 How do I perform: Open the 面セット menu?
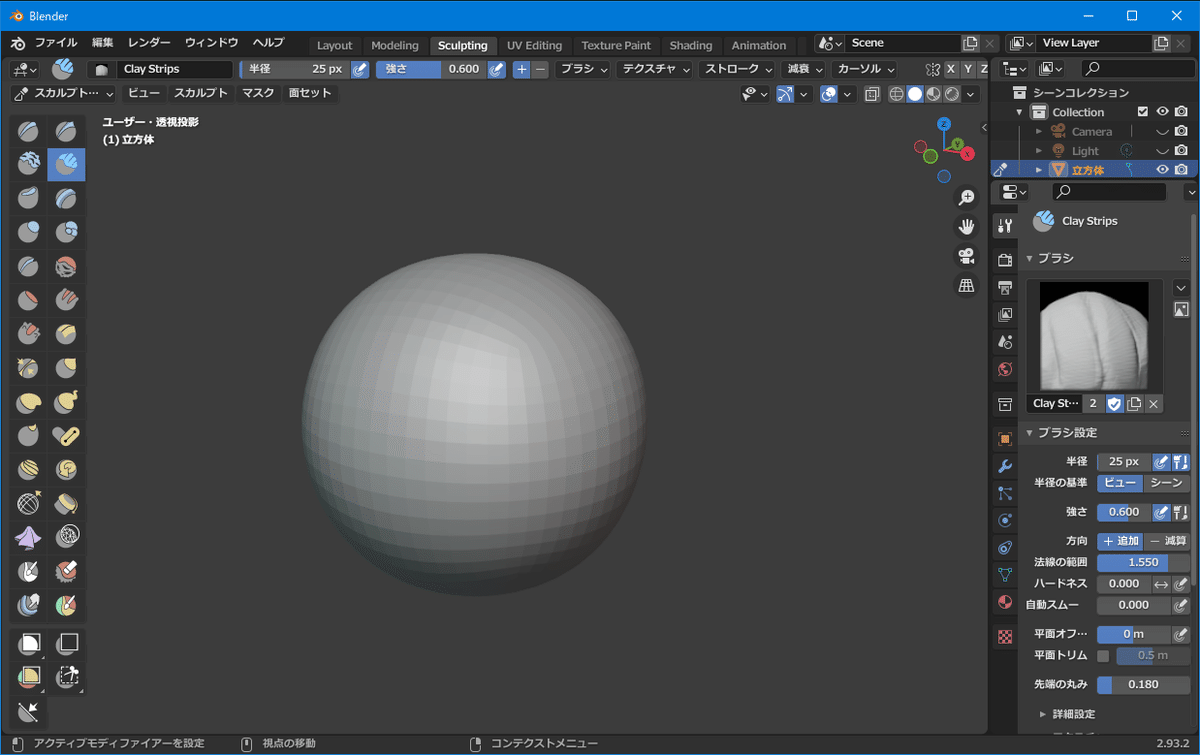tap(310, 93)
